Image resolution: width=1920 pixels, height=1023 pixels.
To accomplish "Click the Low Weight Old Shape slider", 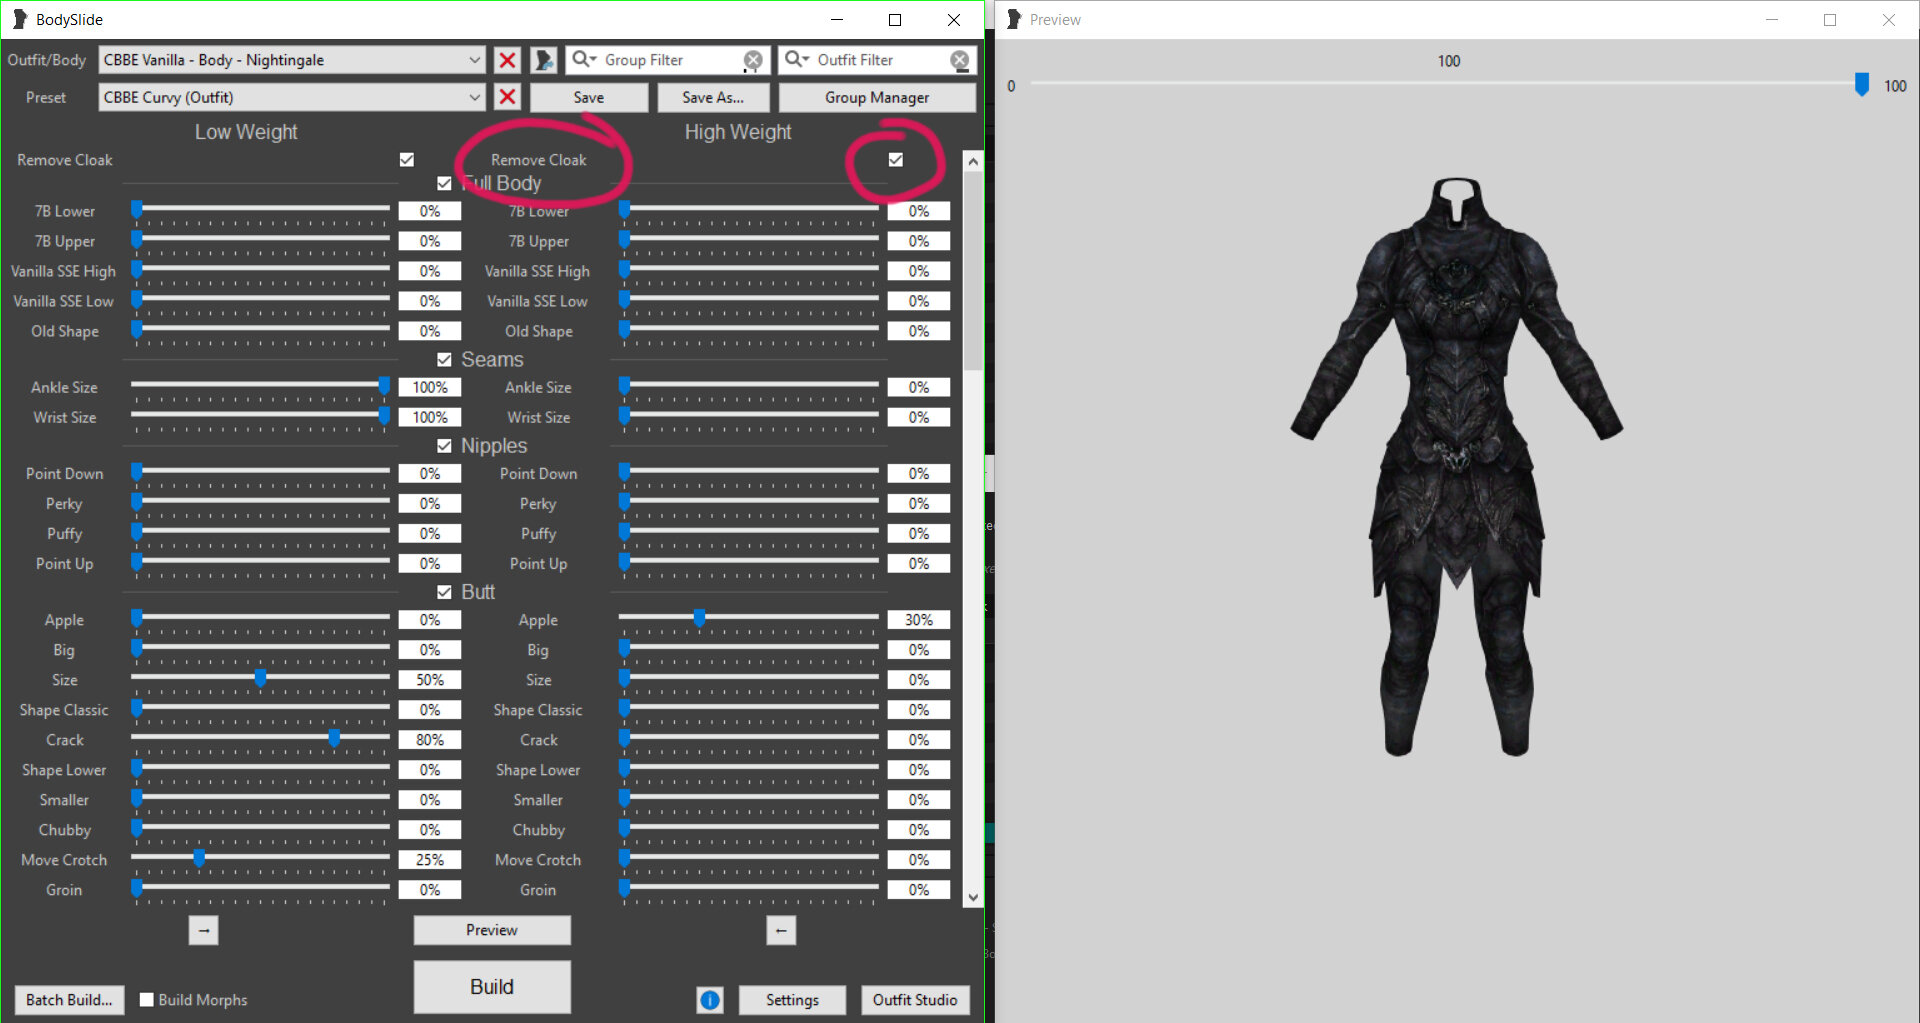I will pos(260,331).
